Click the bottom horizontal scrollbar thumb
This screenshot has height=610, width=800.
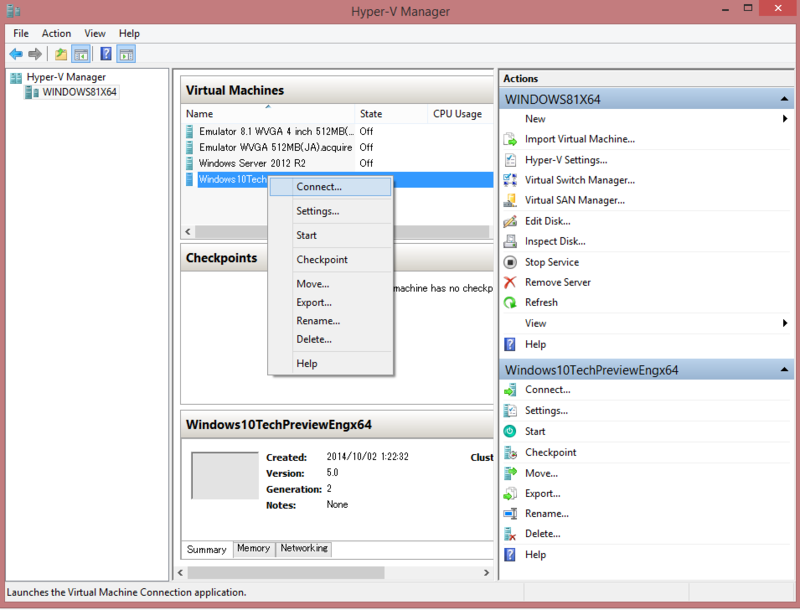tap(286, 573)
